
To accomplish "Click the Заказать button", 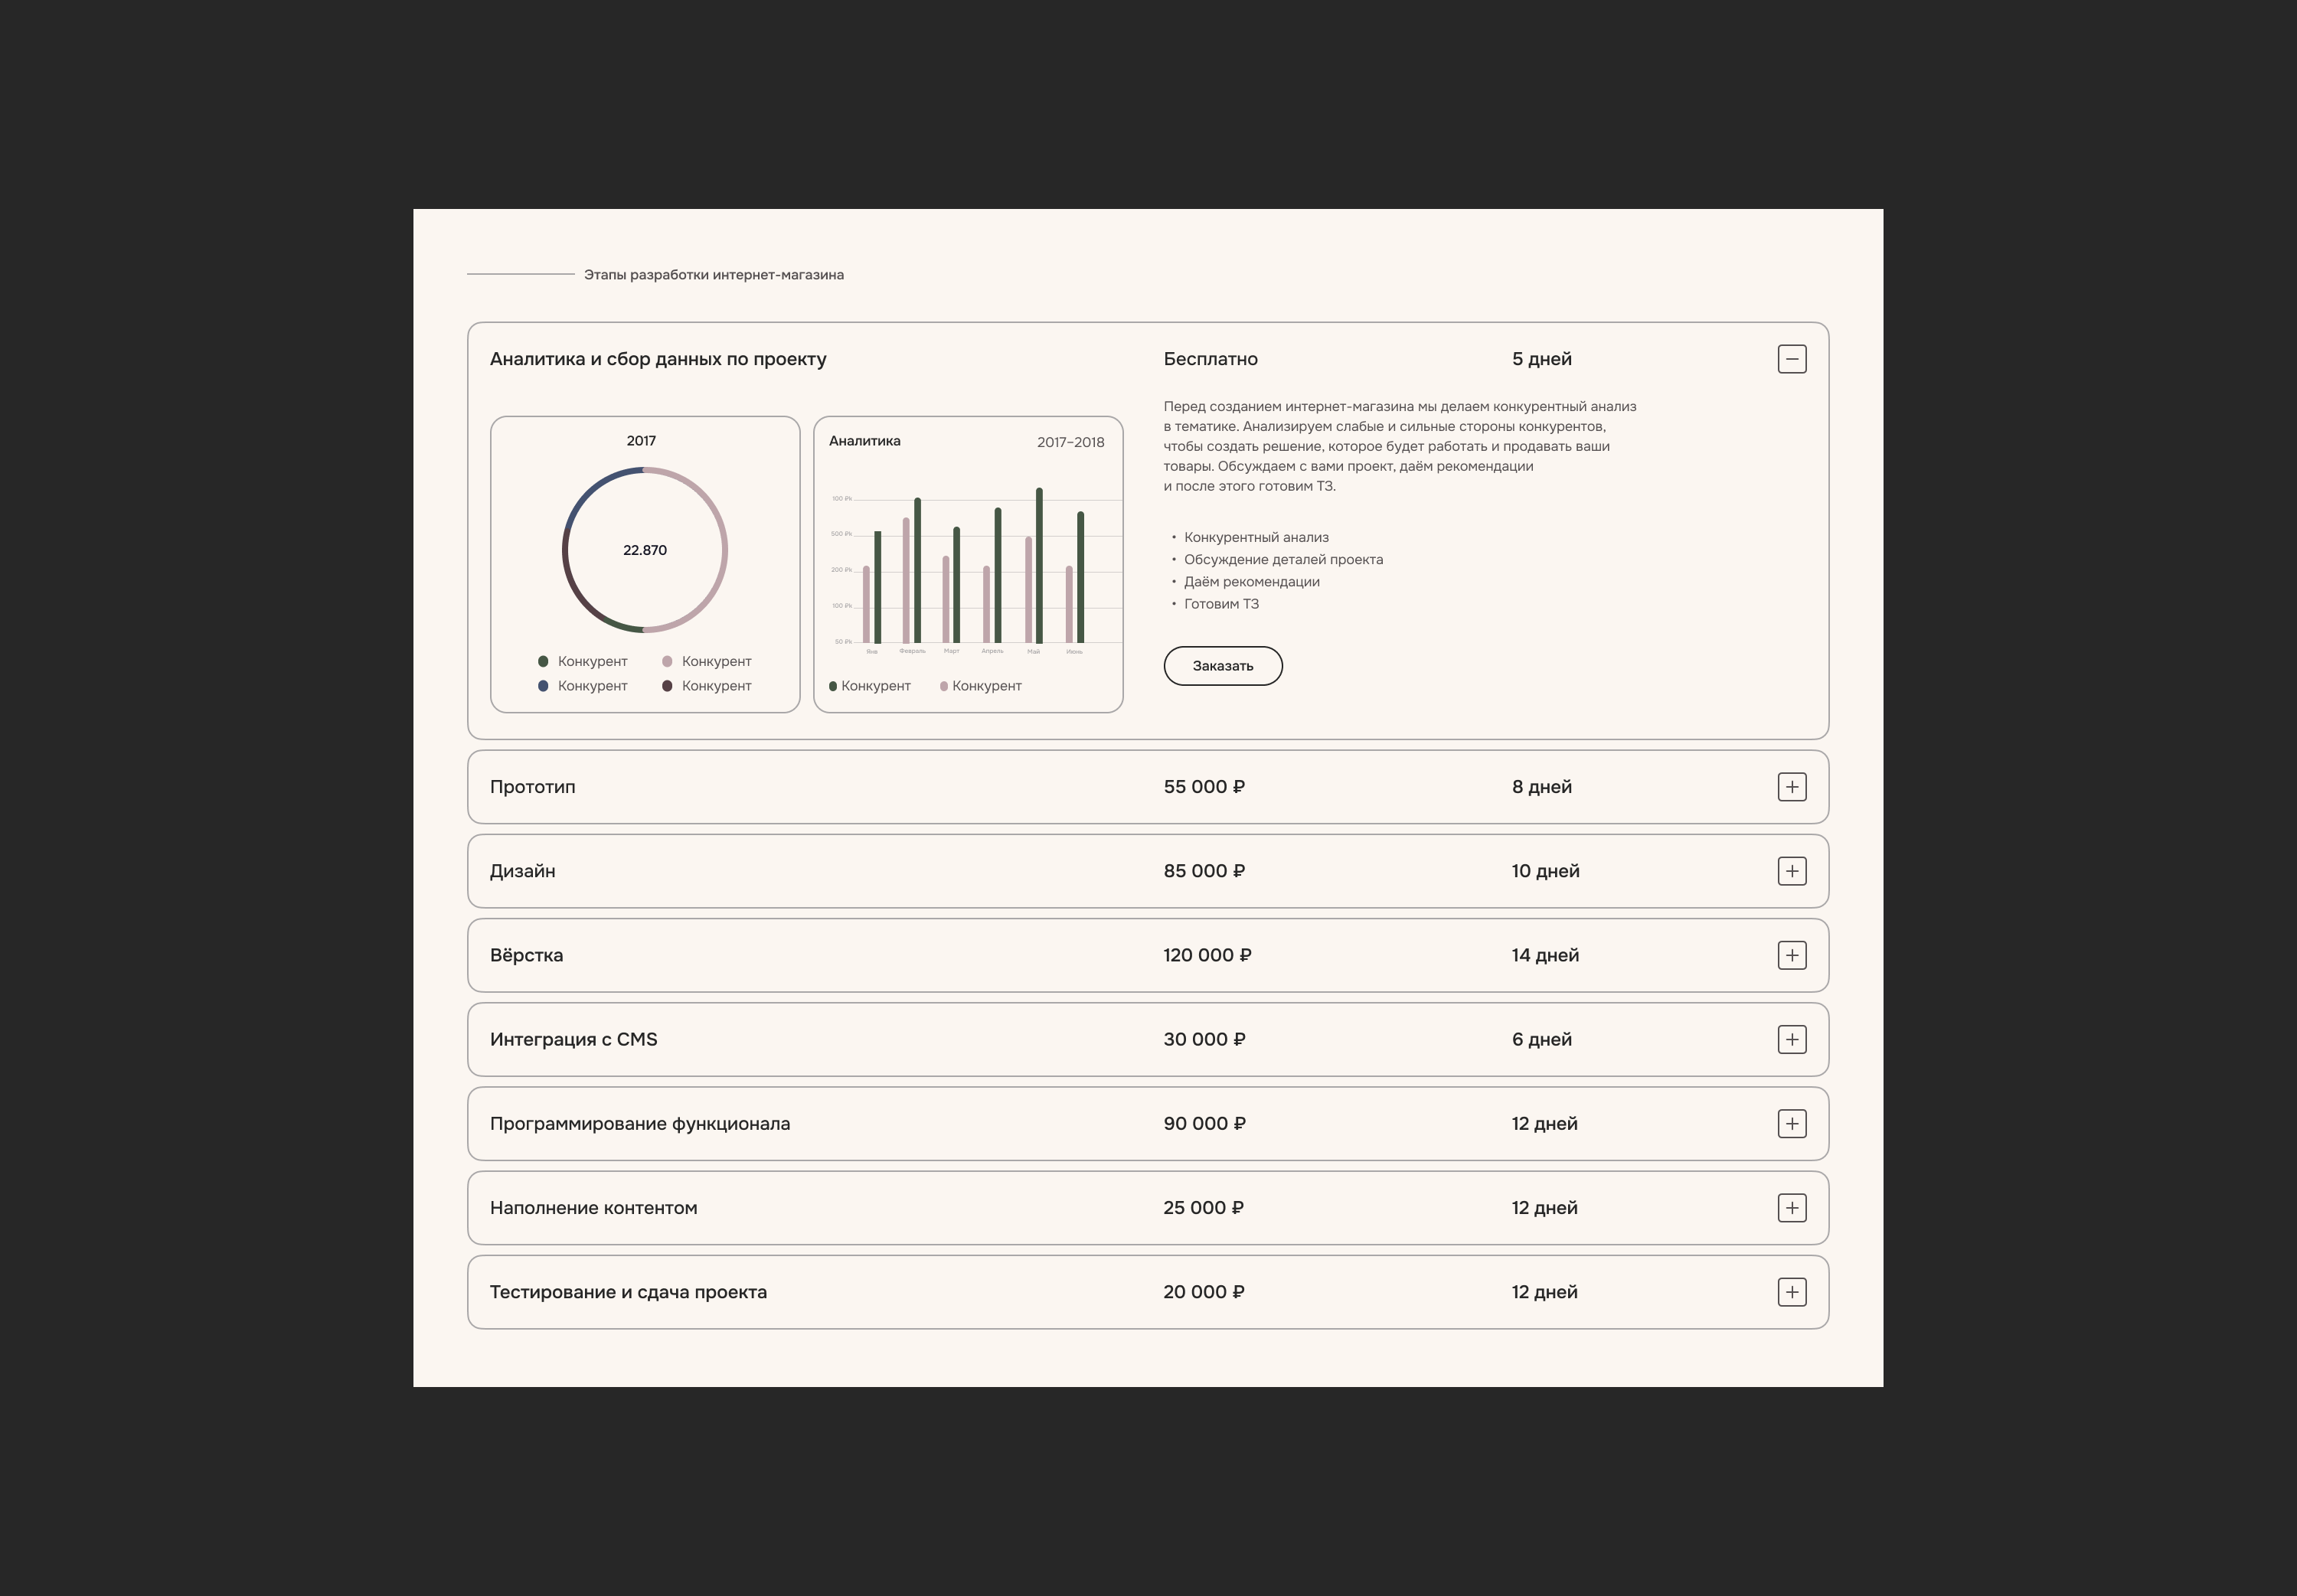I will coord(1222,666).
